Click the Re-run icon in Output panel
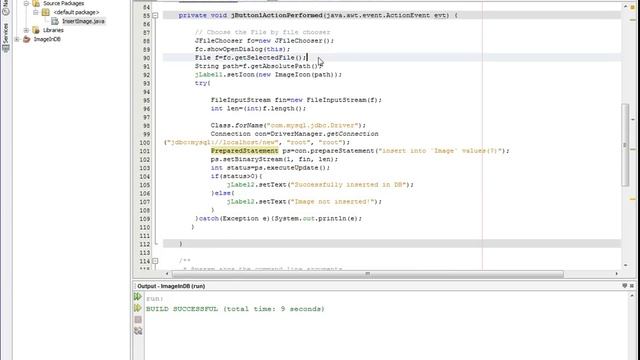 pos(138,297)
